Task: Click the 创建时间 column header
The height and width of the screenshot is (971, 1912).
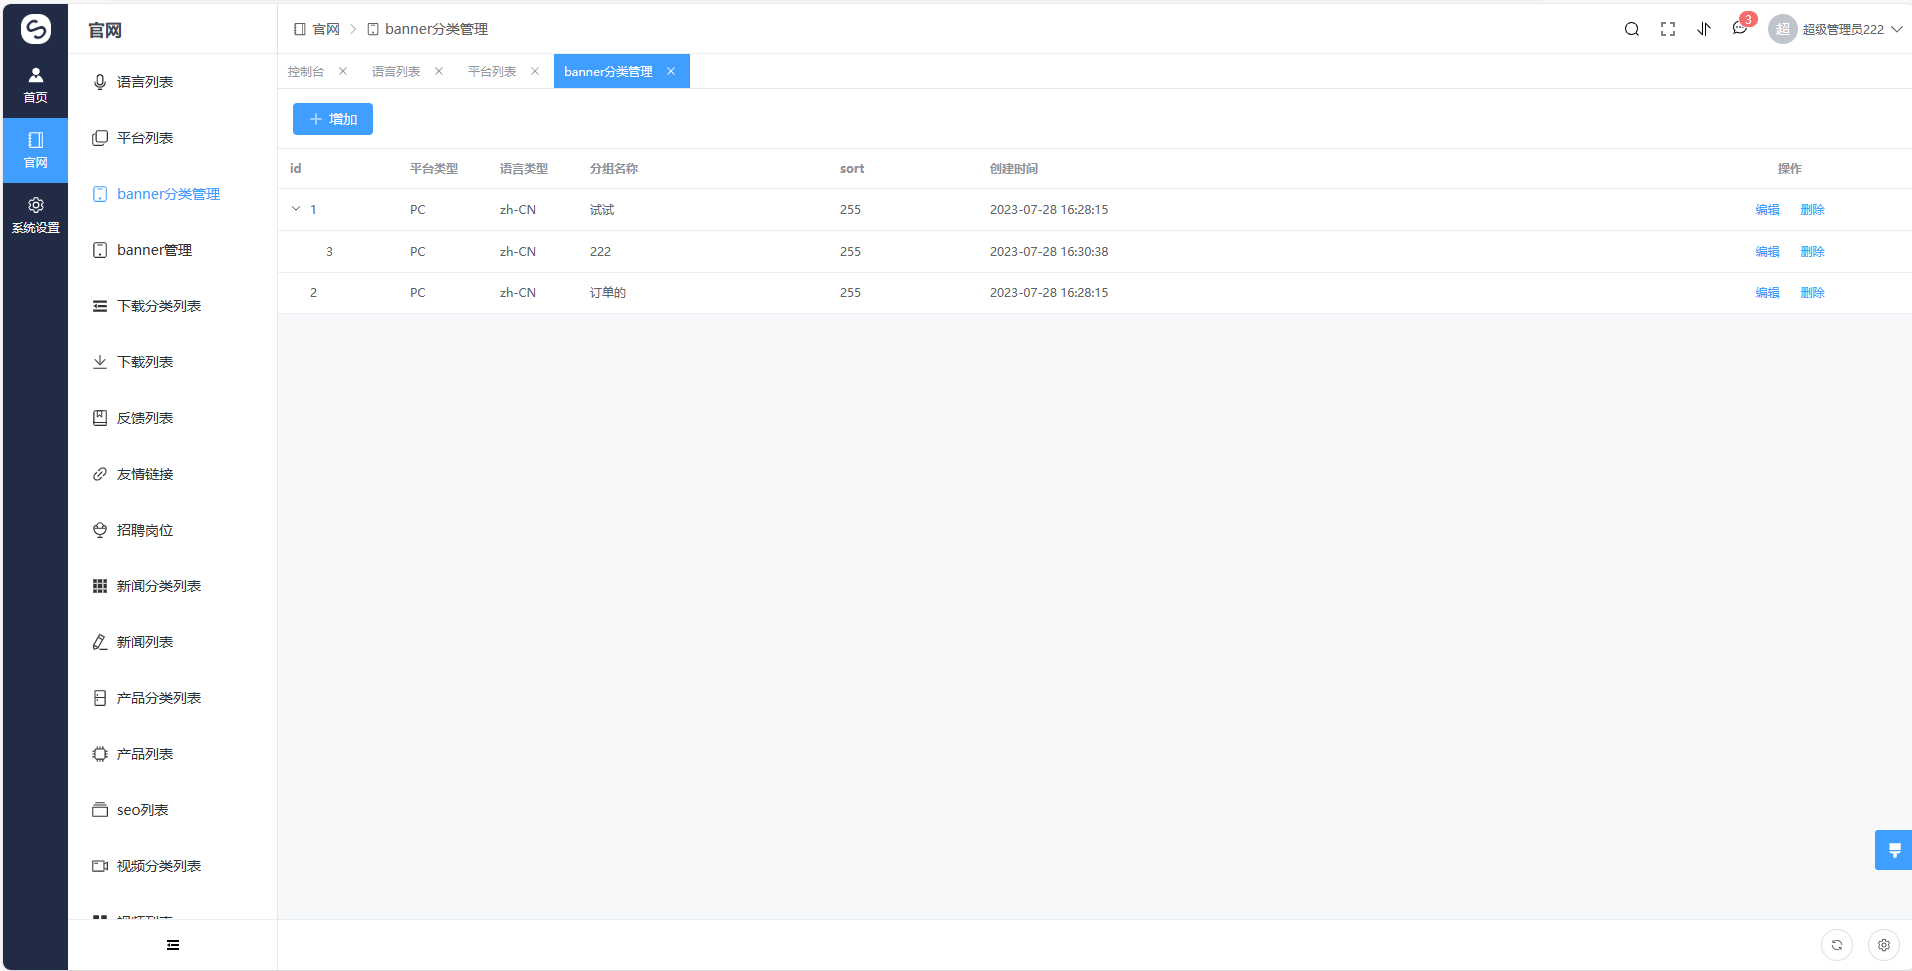Action: [x=1014, y=168]
